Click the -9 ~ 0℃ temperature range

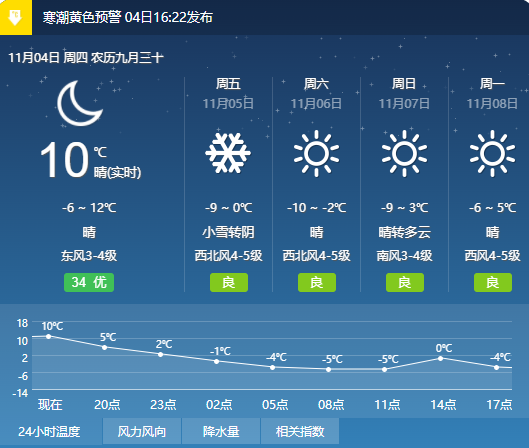coord(228,208)
